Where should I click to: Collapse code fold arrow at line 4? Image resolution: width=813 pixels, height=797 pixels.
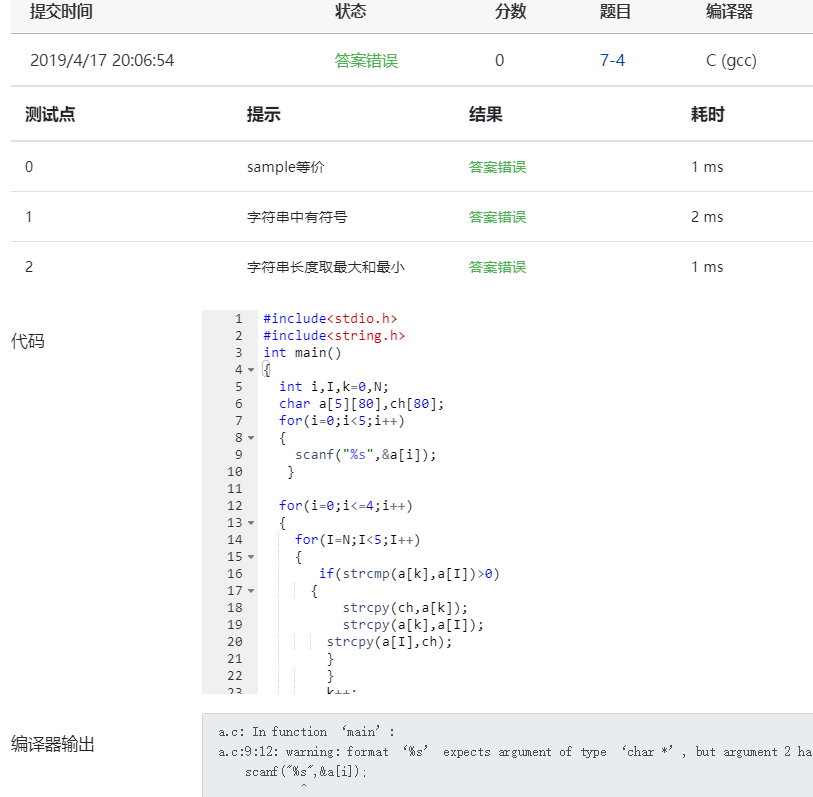251,370
